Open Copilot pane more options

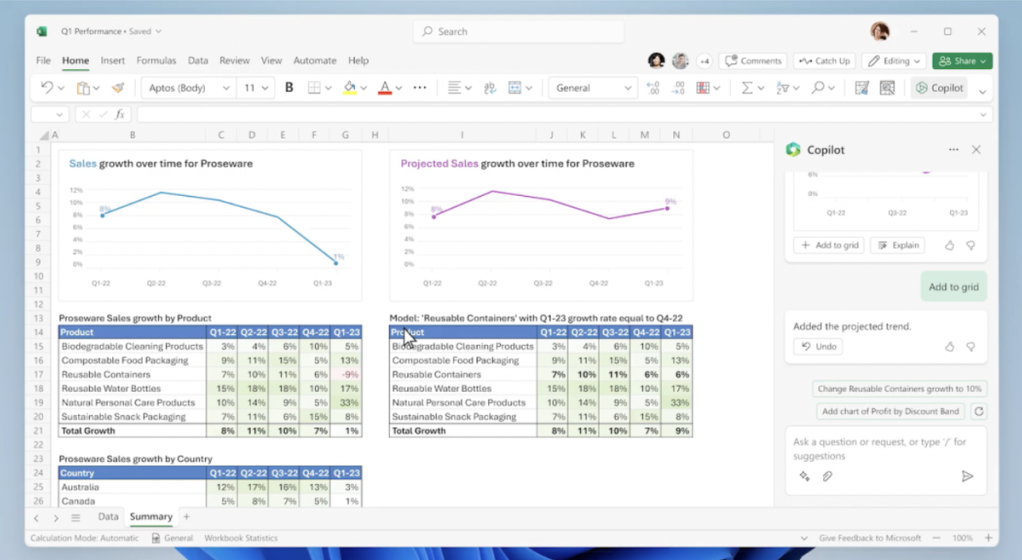pyautogui.click(x=954, y=149)
